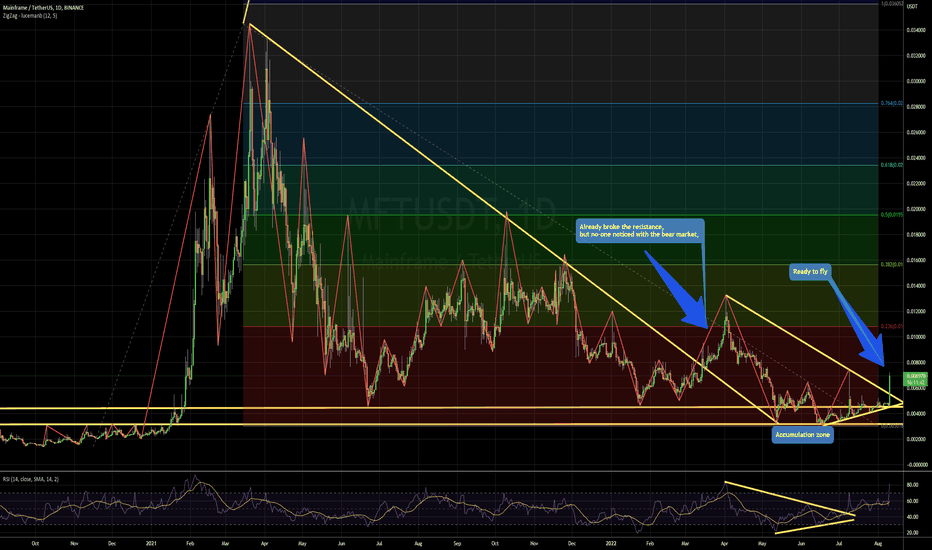932x550 pixels.
Task: Click the 0.764 Fibonacci level label
Action: 892,103
